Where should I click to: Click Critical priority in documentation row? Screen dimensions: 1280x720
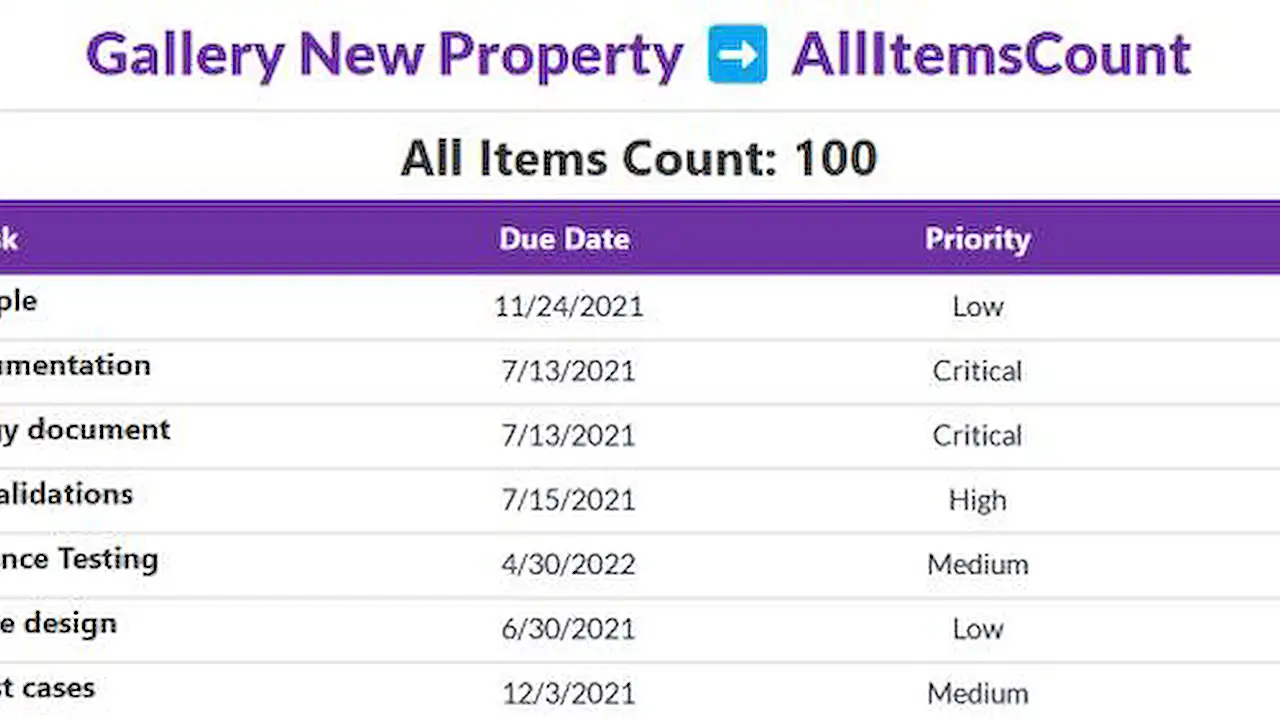[977, 371]
